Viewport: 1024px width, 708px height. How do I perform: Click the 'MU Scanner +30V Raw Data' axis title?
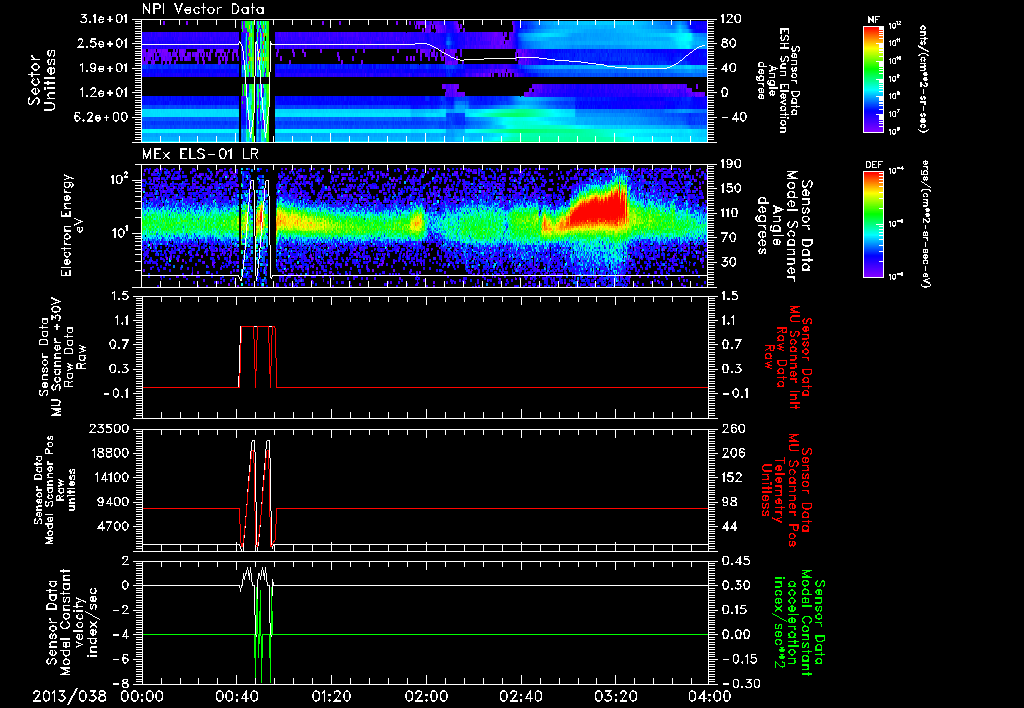61,357
